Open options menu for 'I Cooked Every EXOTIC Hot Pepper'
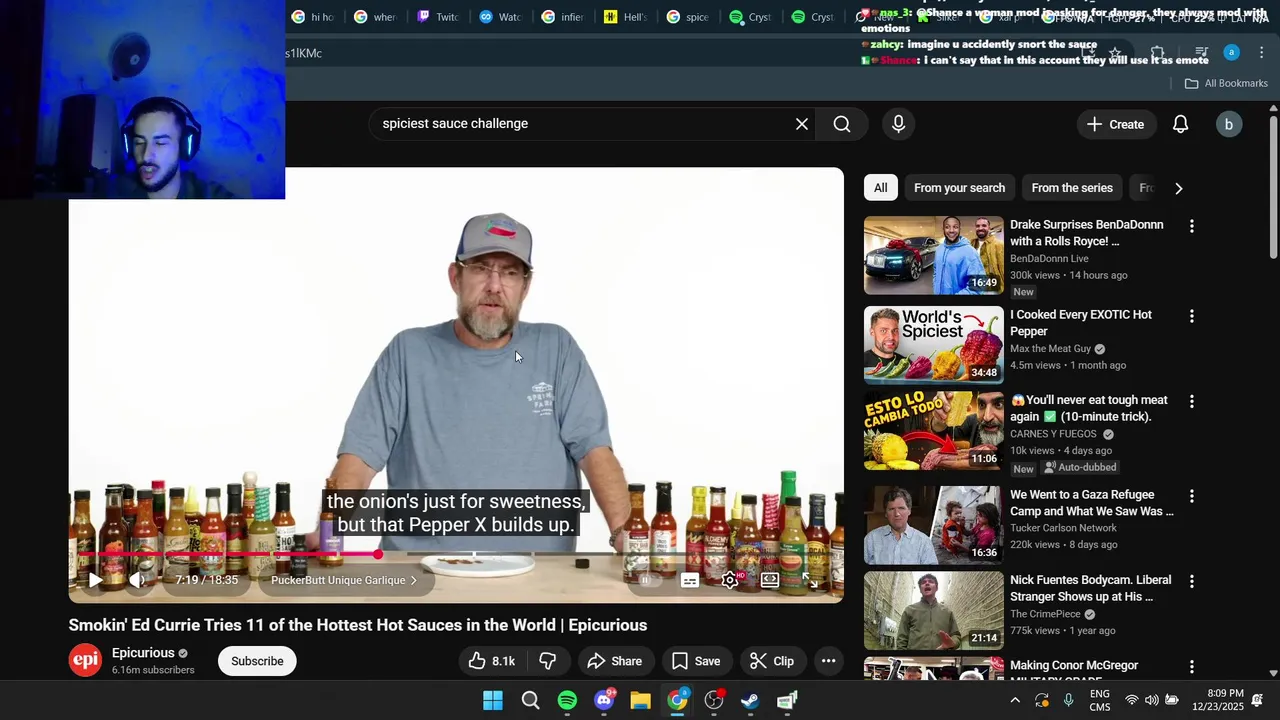1280x720 pixels. pyautogui.click(x=1191, y=317)
